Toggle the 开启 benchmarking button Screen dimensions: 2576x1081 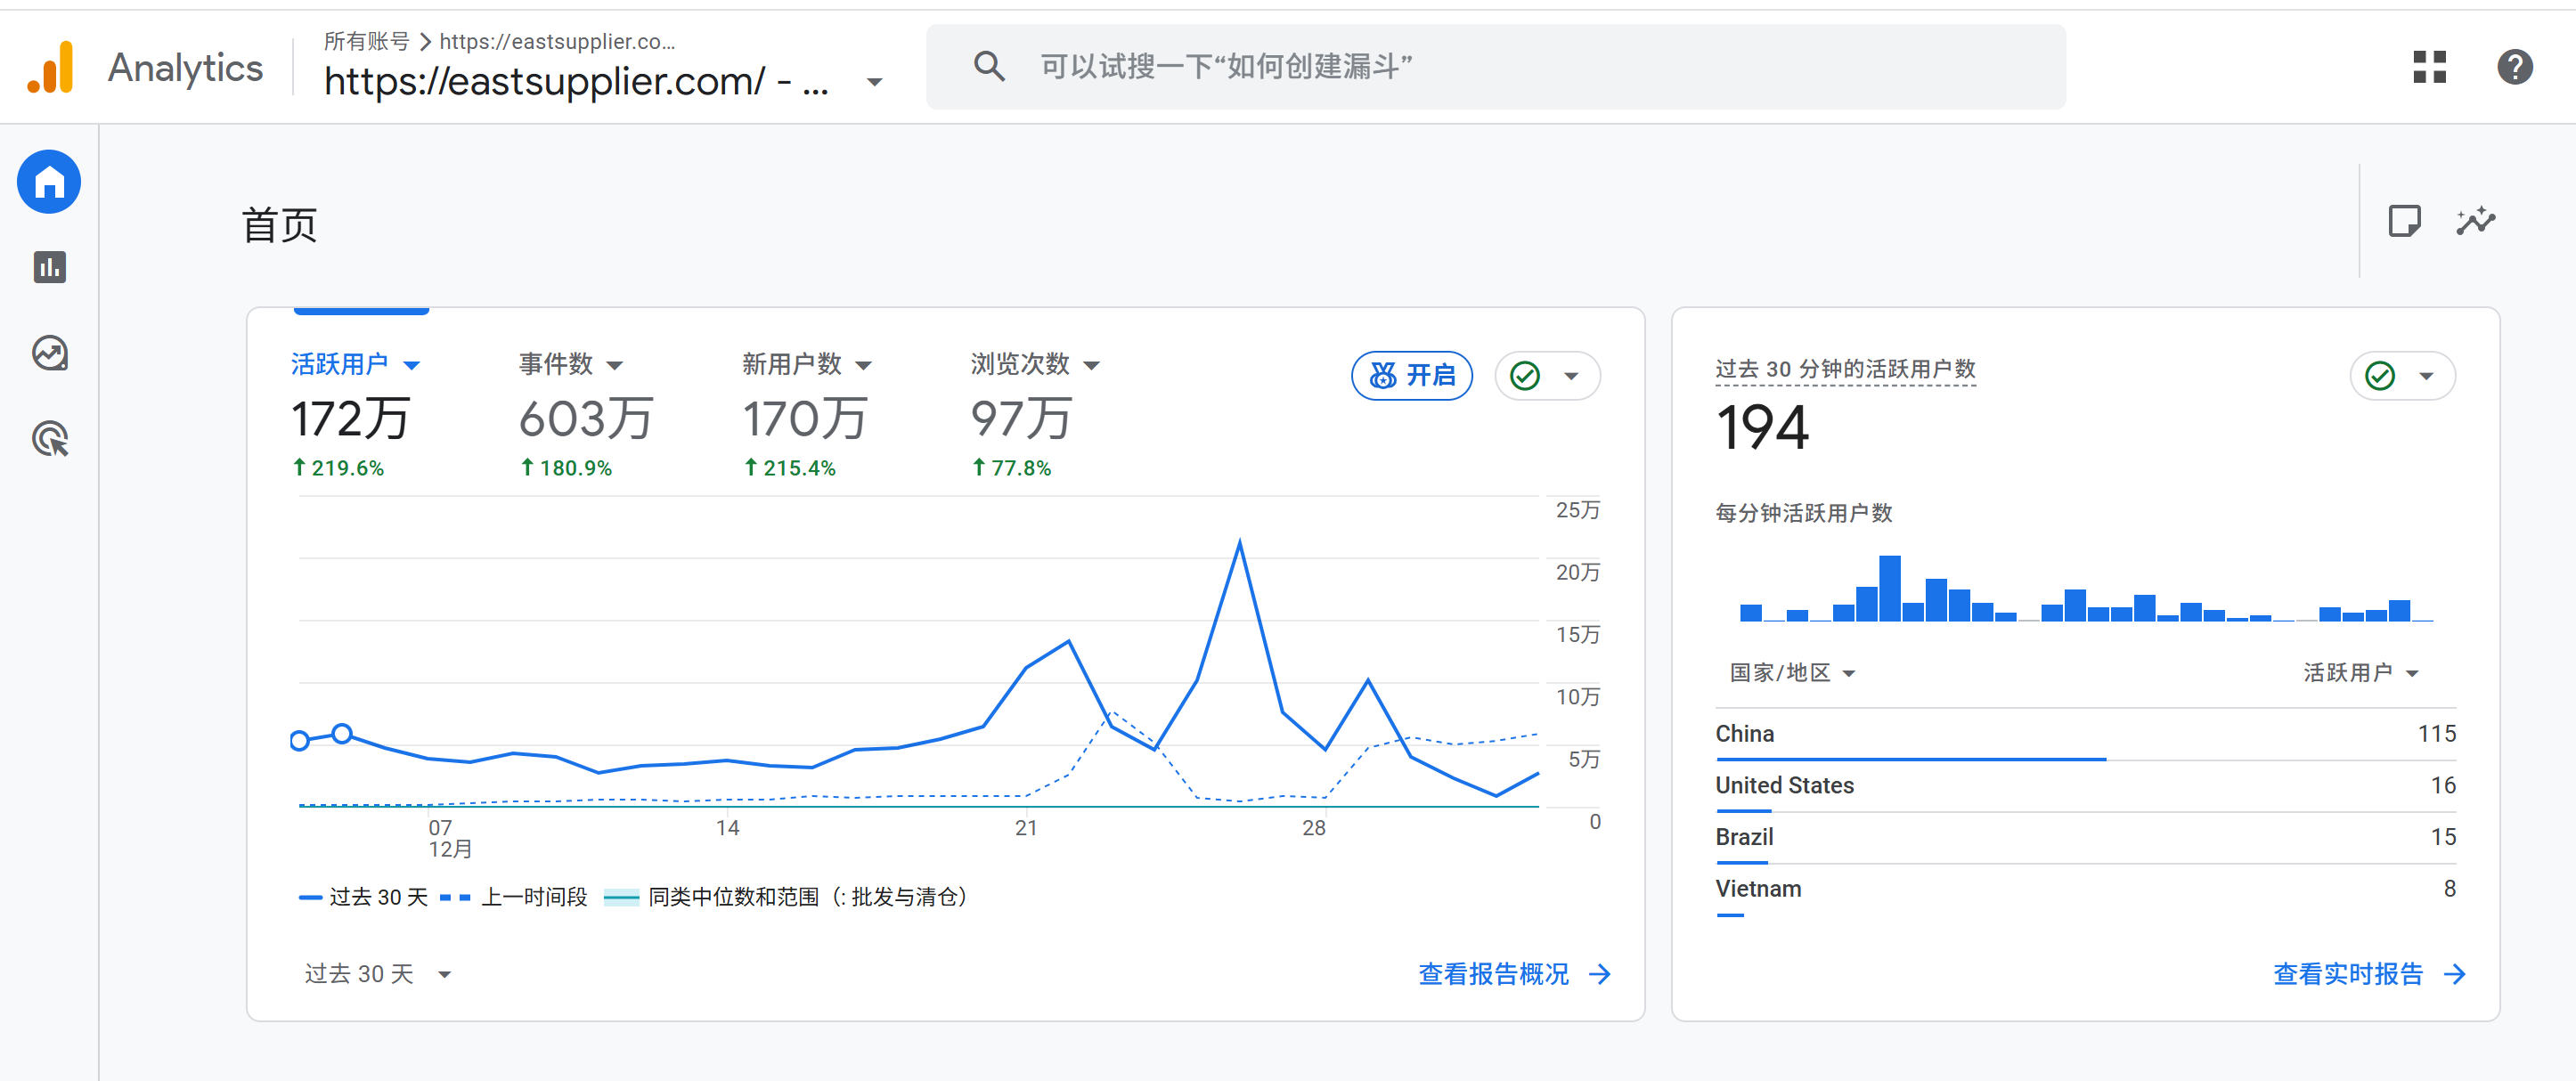coord(1411,375)
